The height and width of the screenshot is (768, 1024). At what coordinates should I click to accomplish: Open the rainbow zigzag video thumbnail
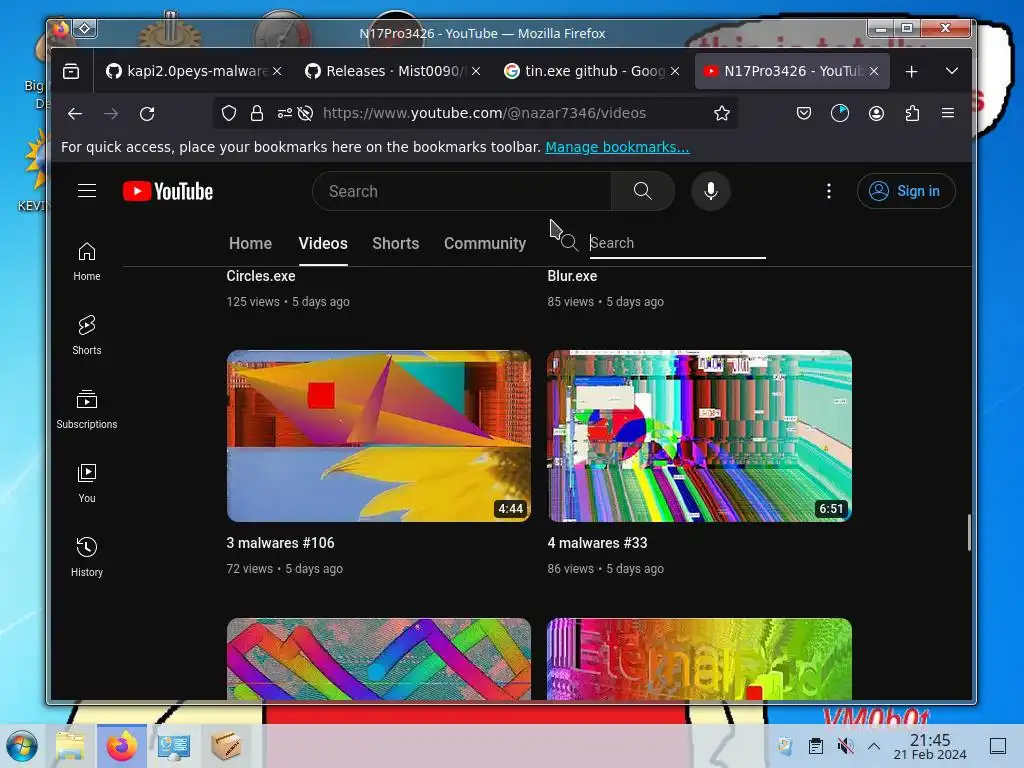coord(379,659)
